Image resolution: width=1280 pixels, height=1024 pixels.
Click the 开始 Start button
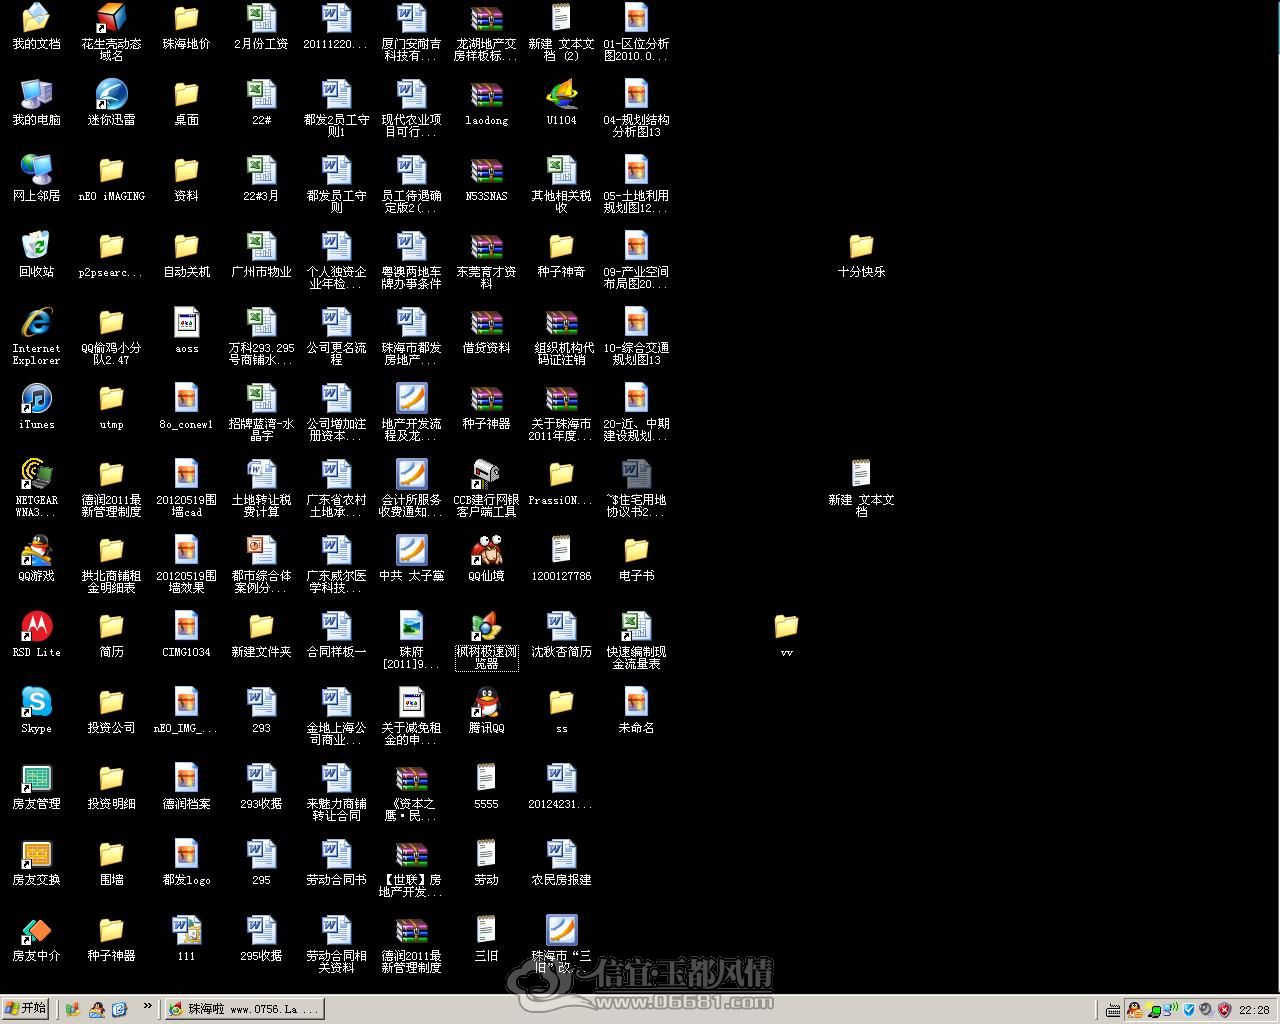[27, 1008]
